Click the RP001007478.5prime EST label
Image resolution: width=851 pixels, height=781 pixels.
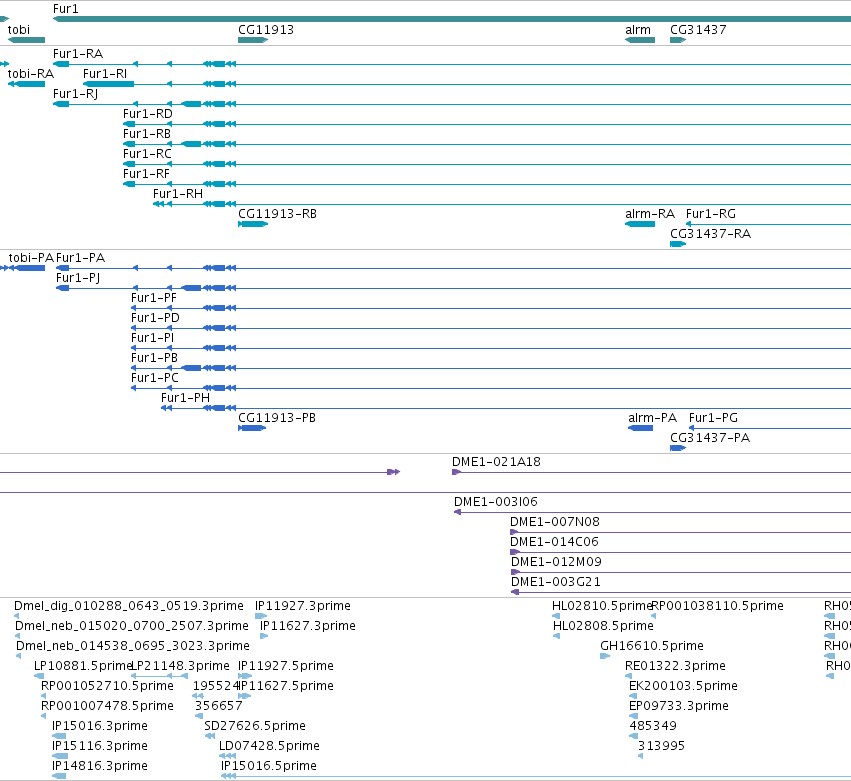(107, 707)
